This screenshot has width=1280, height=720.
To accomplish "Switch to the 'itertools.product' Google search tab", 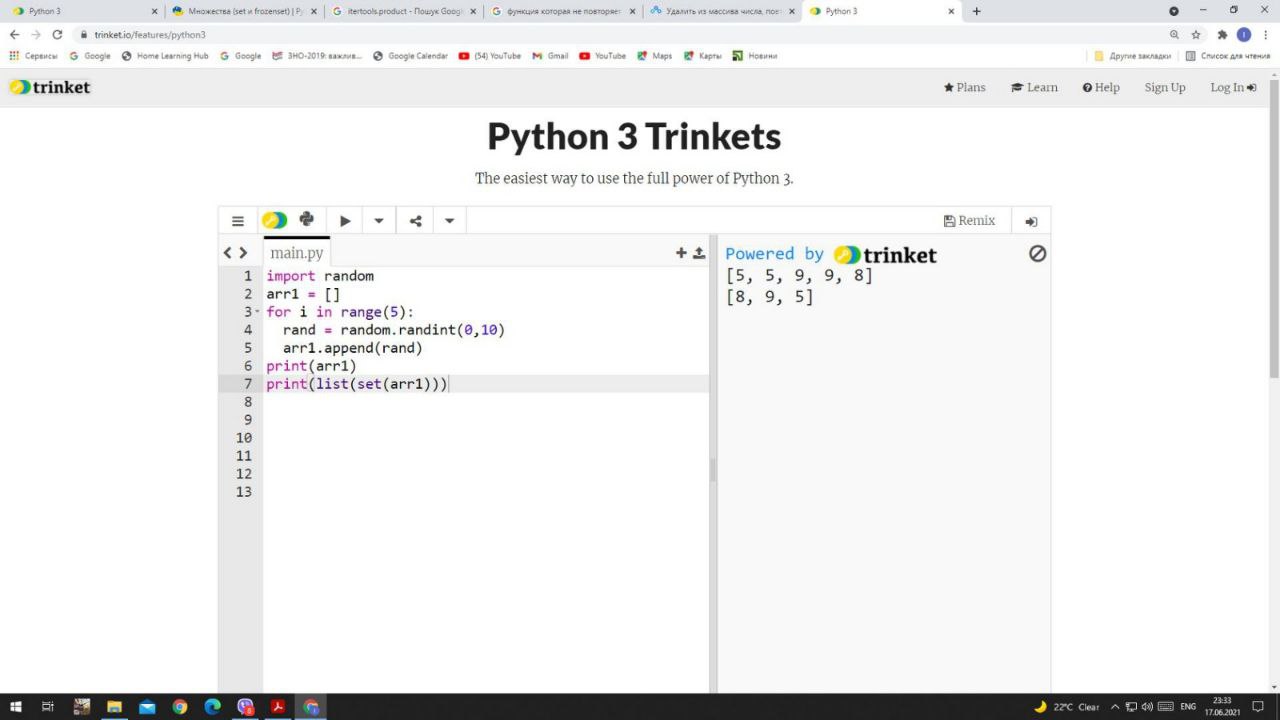I will click(404, 11).
